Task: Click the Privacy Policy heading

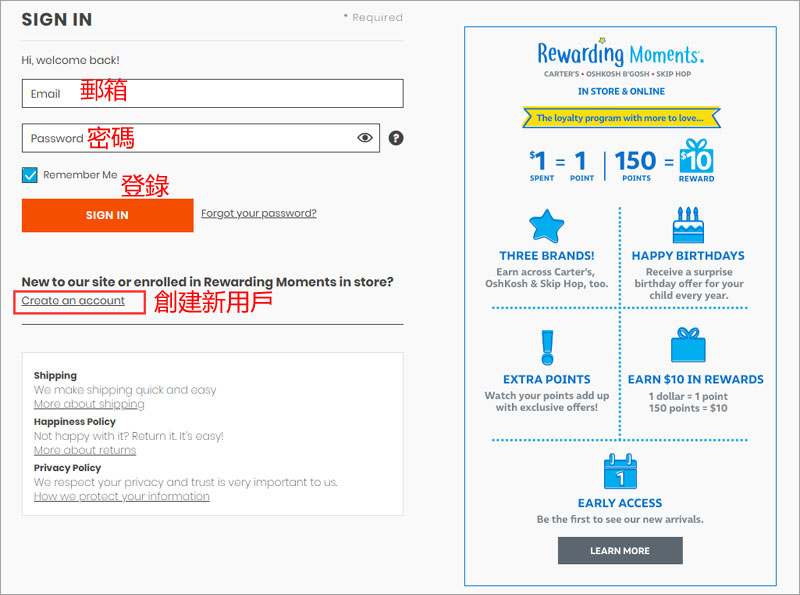Action: pyautogui.click(x=67, y=468)
